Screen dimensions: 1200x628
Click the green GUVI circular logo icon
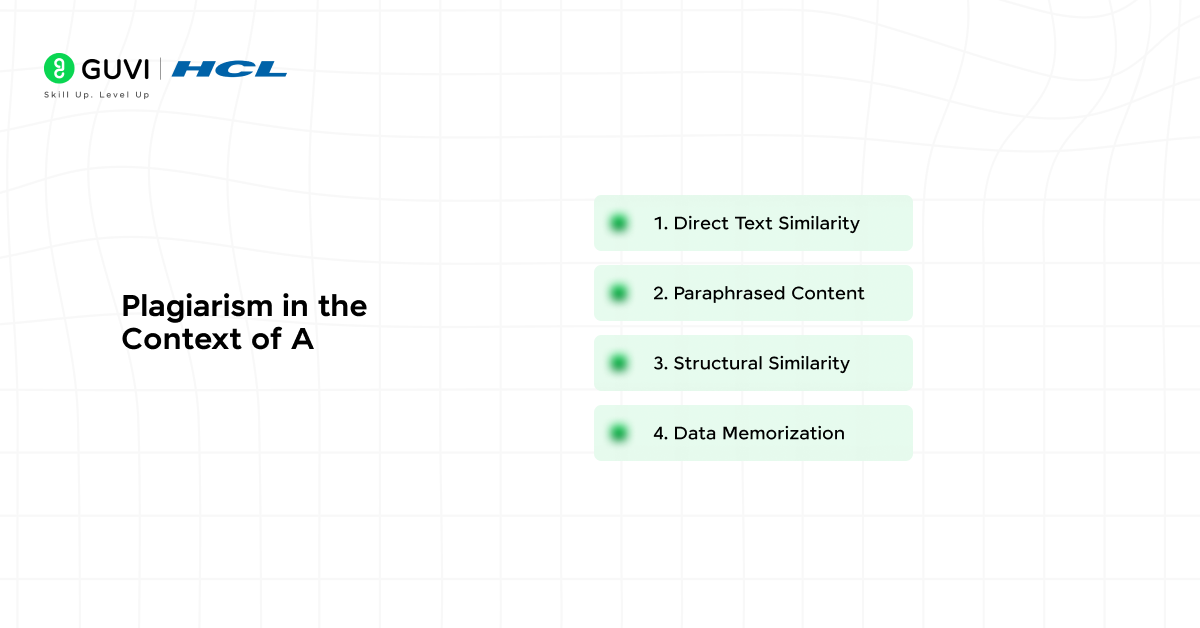(x=59, y=68)
